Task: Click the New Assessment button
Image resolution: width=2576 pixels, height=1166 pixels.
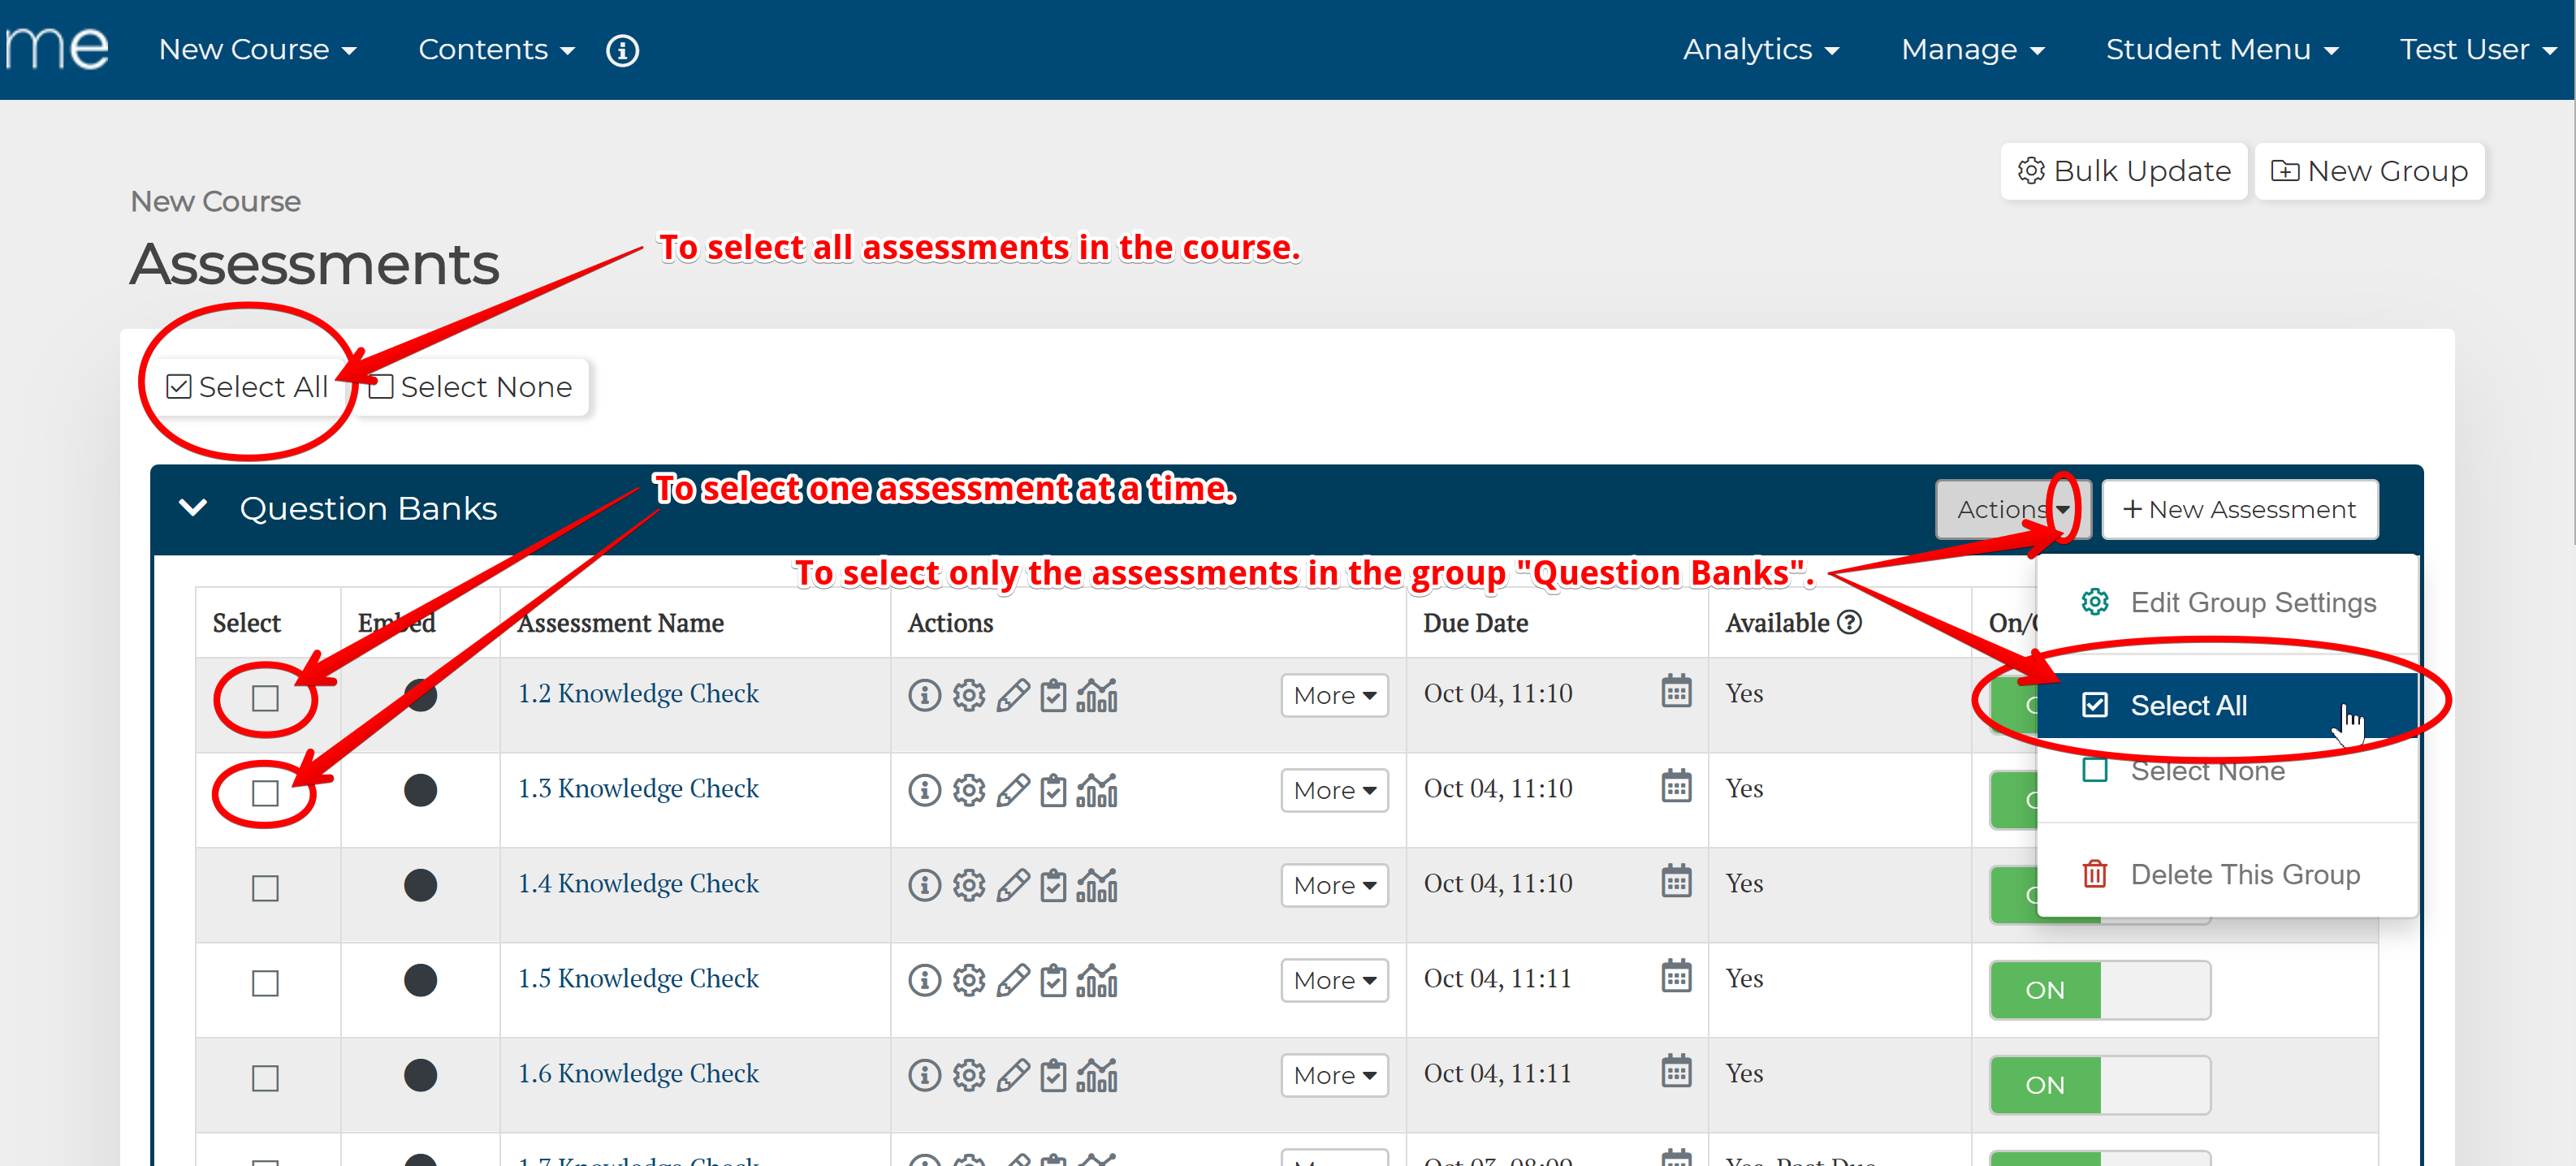Action: [2239, 510]
